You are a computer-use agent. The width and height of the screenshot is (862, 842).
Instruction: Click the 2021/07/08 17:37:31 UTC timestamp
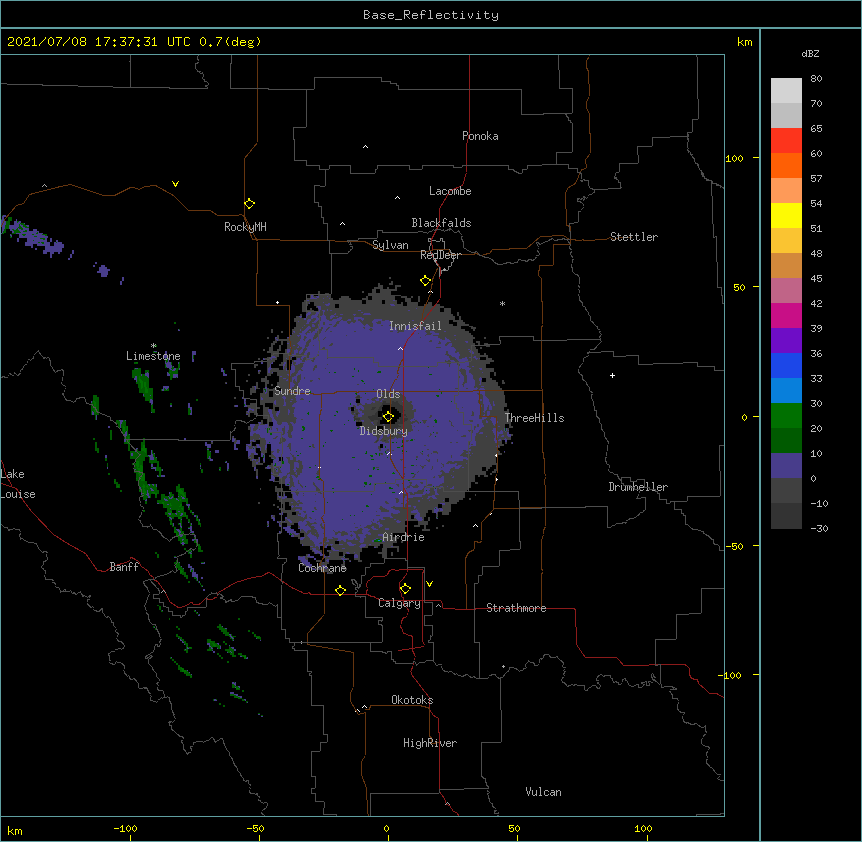[98, 42]
